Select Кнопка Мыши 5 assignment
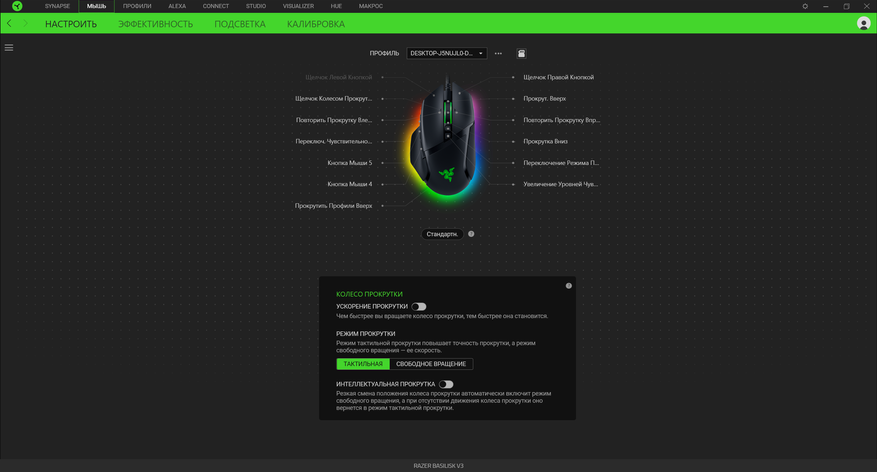 [x=350, y=163]
